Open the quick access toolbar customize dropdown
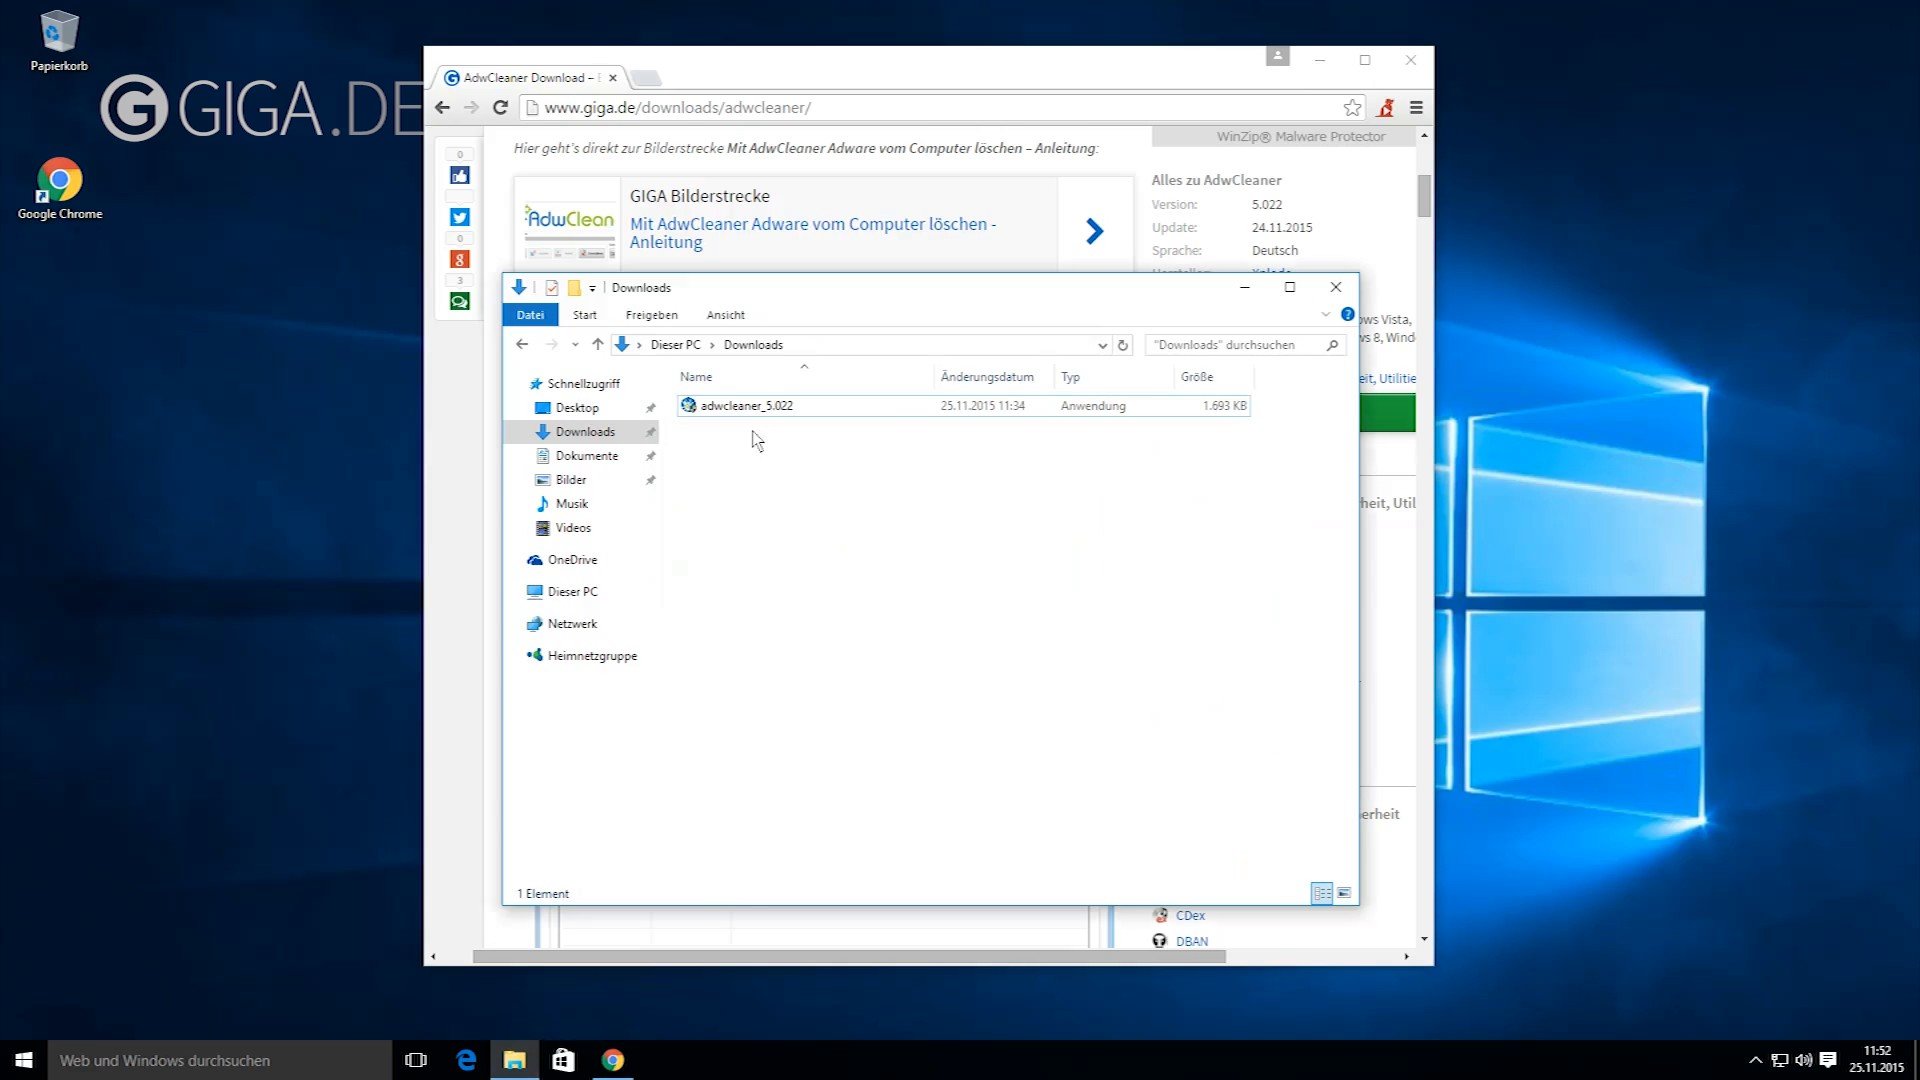Screen dimensions: 1920x1080 click(x=592, y=288)
